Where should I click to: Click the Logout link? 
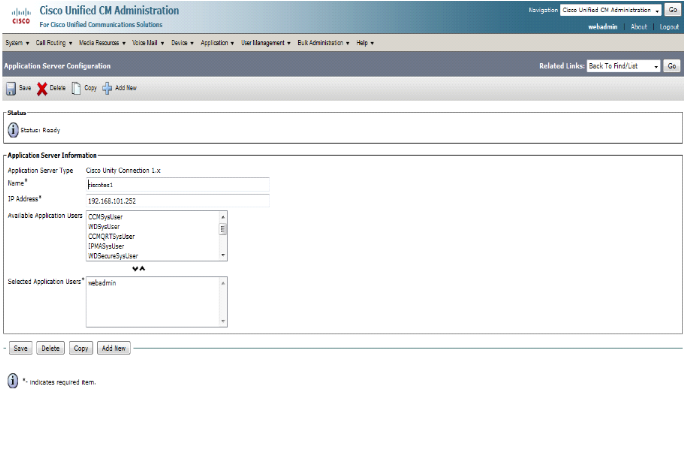[669, 27]
